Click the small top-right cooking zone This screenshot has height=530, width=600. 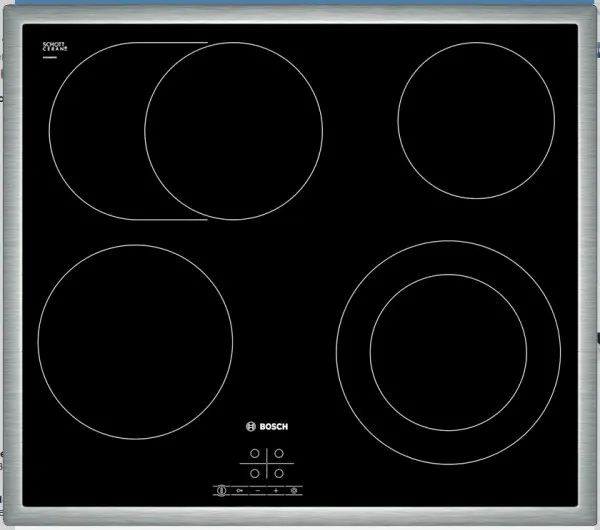(475, 118)
